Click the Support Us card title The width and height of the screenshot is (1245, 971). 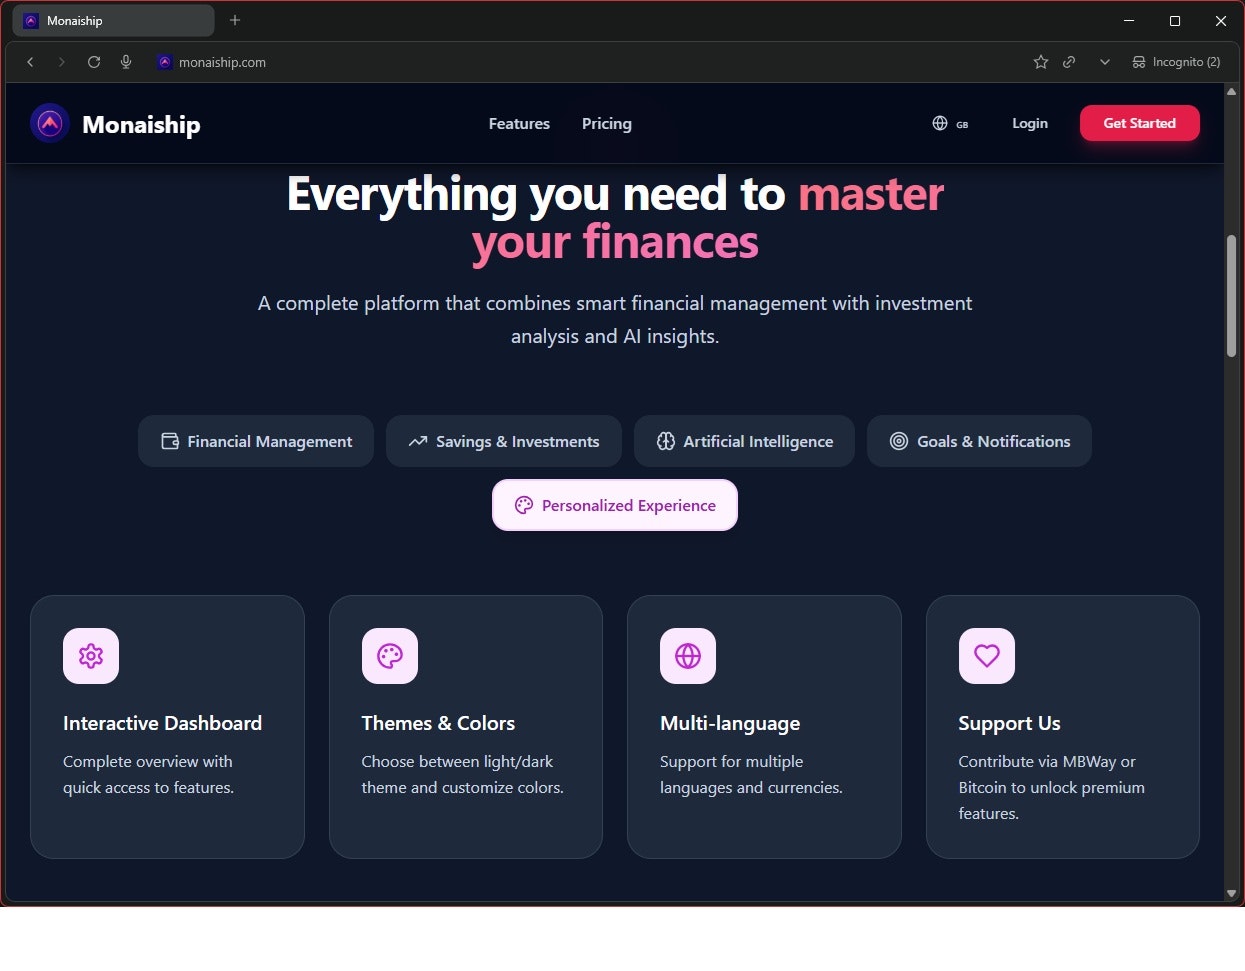pos(1009,724)
